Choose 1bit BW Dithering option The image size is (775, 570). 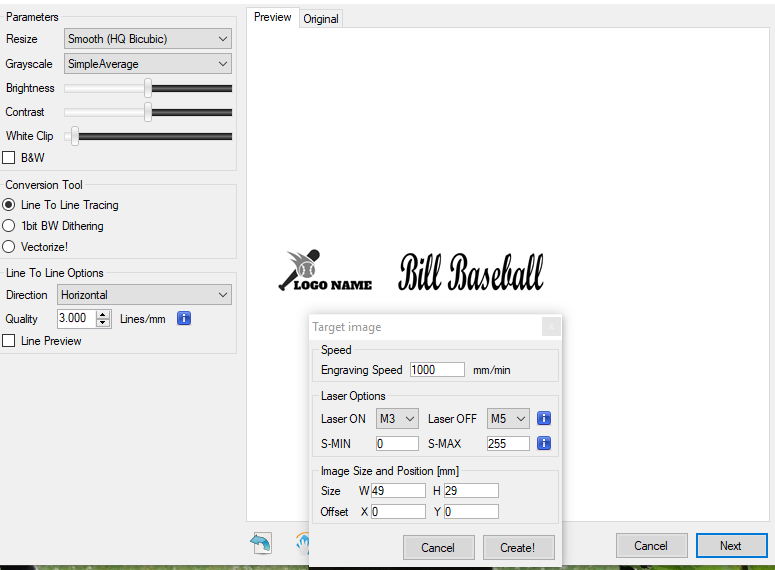click(x=9, y=226)
